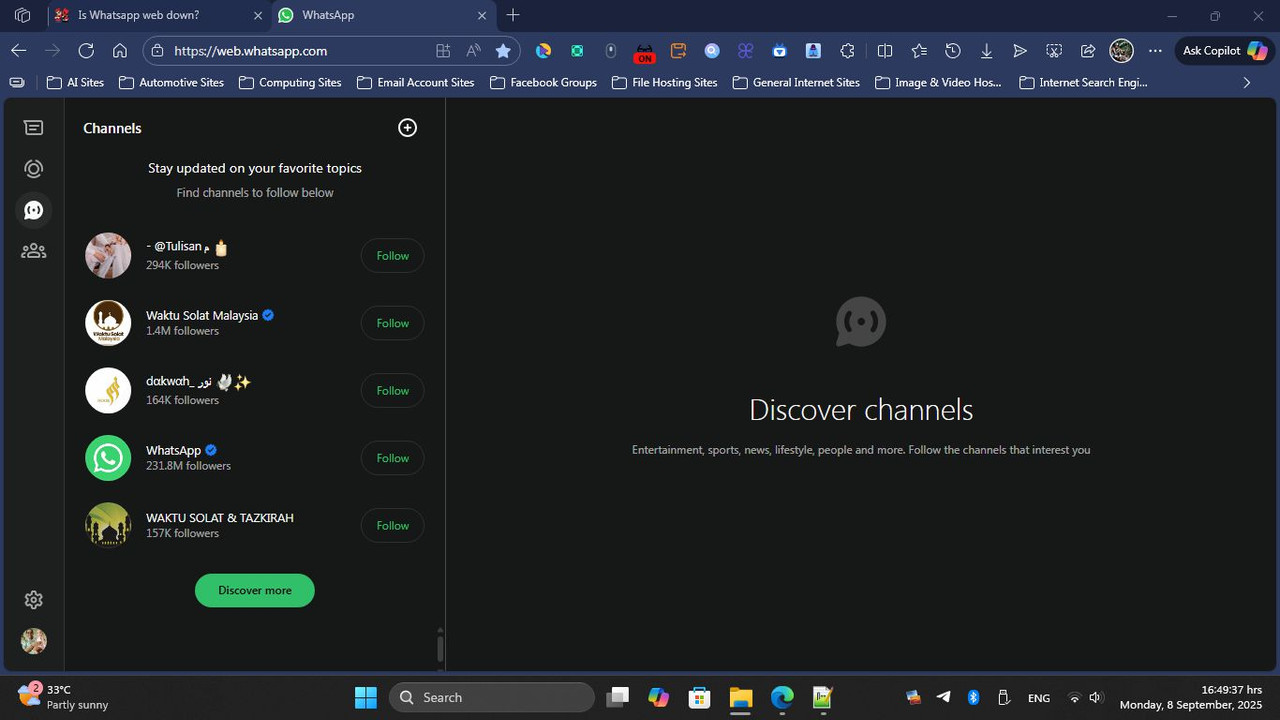Open the Internet Search Engines bookmark folder
The height and width of the screenshot is (720, 1280).
click(x=1083, y=82)
